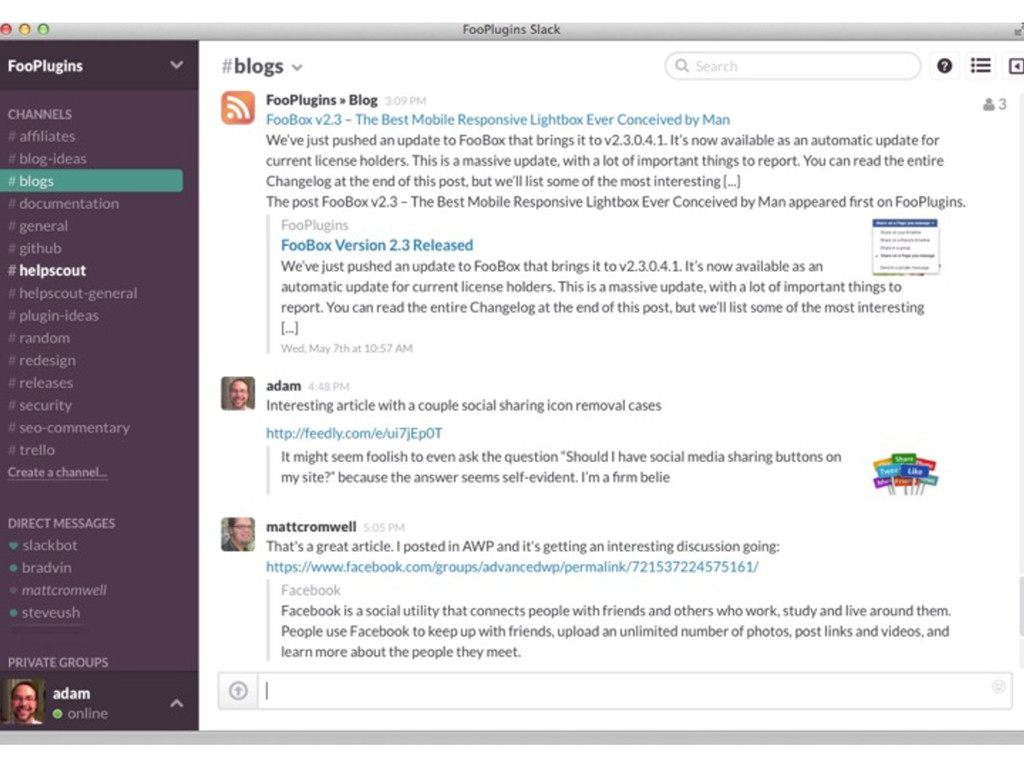Toggle the flexpane sidebar icon
Screen dimensions: 1024x768
click(x=1016, y=66)
